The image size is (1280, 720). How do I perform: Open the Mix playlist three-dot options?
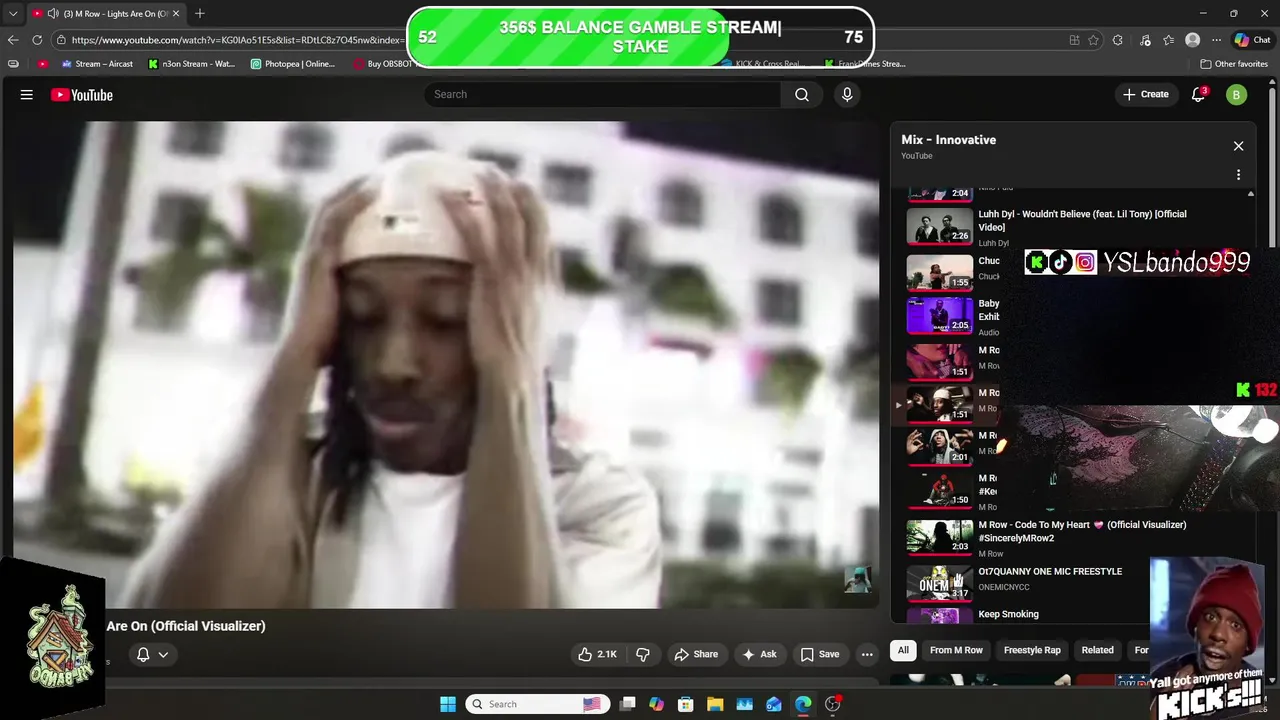coord(1238,175)
